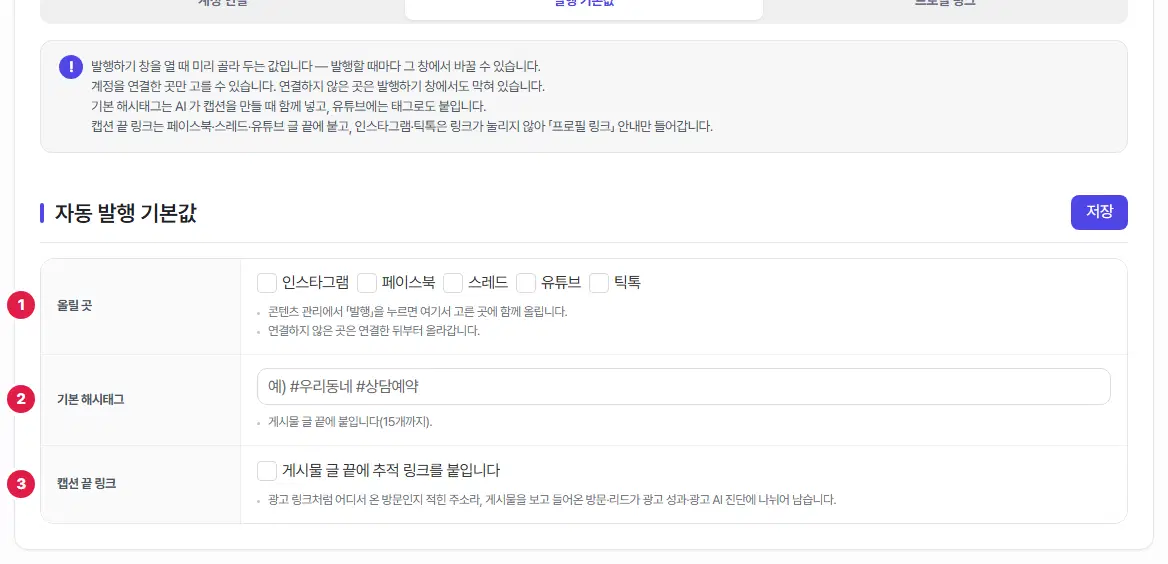Click the info line starting 발행하기 창을 열 때
Image resolution: width=1168 pixels, height=564 pixels.
point(315,66)
